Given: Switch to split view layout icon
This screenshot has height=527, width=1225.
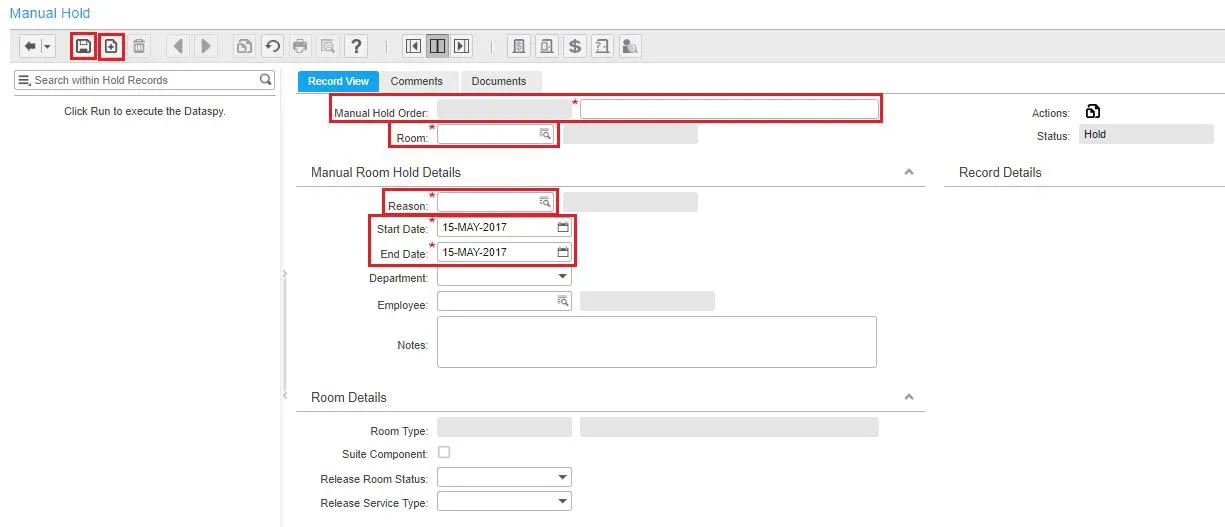Looking at the screenshot, I should (x=437, y=46).
